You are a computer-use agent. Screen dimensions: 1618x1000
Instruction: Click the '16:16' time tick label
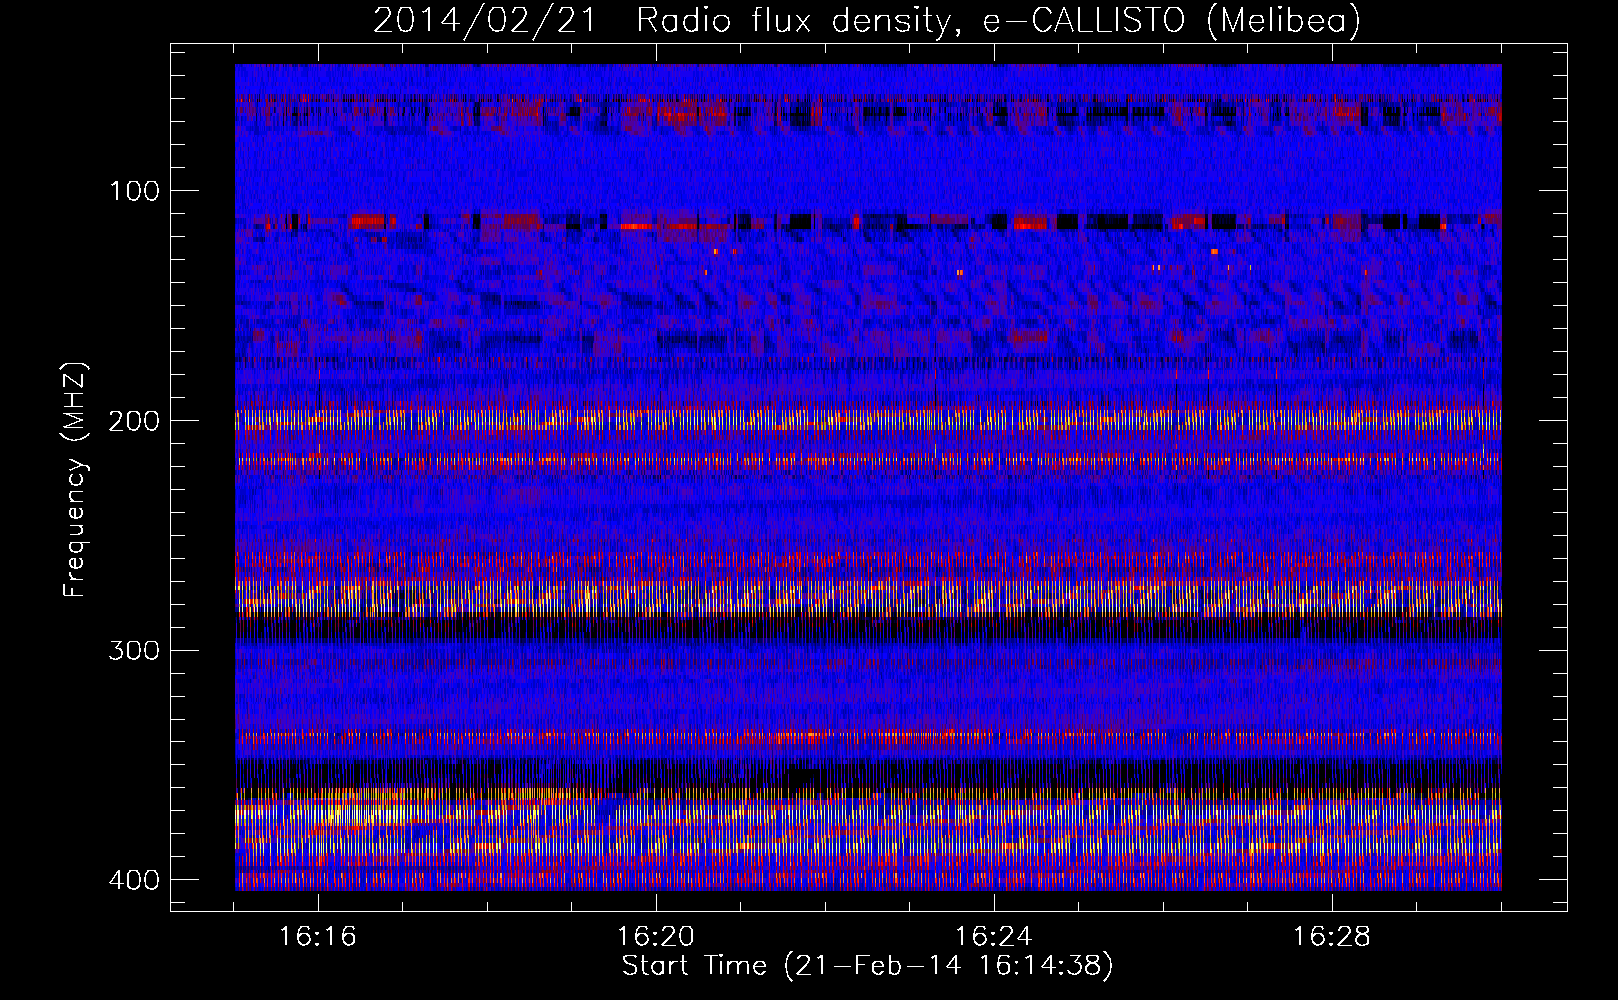(318, 937)
